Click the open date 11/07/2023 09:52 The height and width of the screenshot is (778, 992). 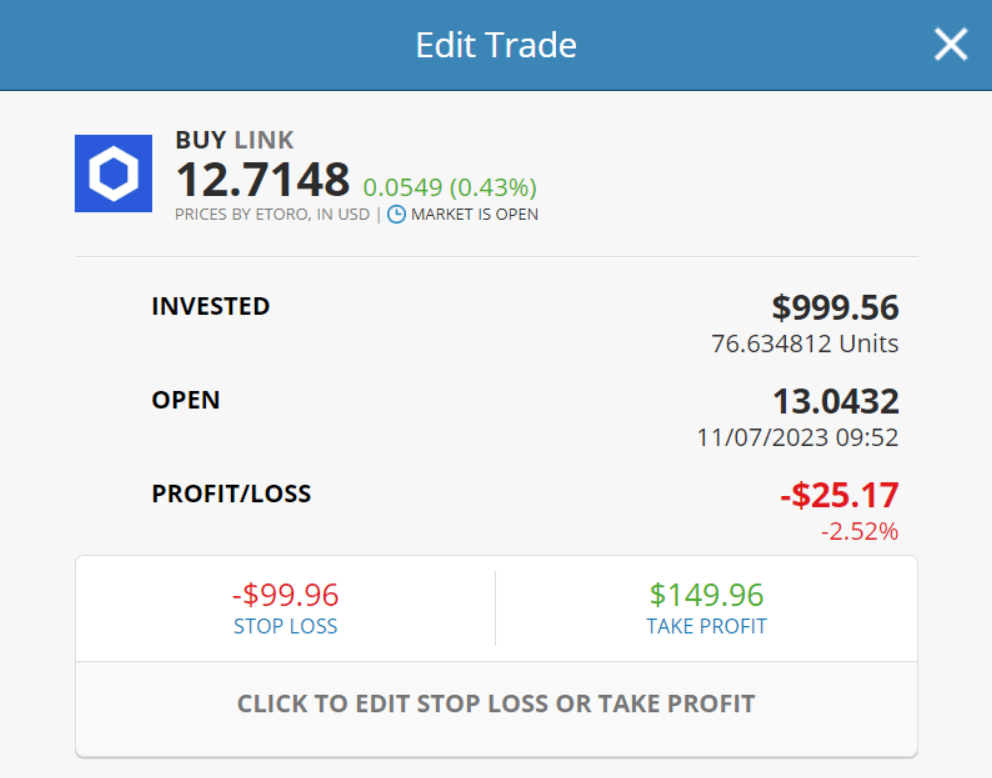[797, 438]
